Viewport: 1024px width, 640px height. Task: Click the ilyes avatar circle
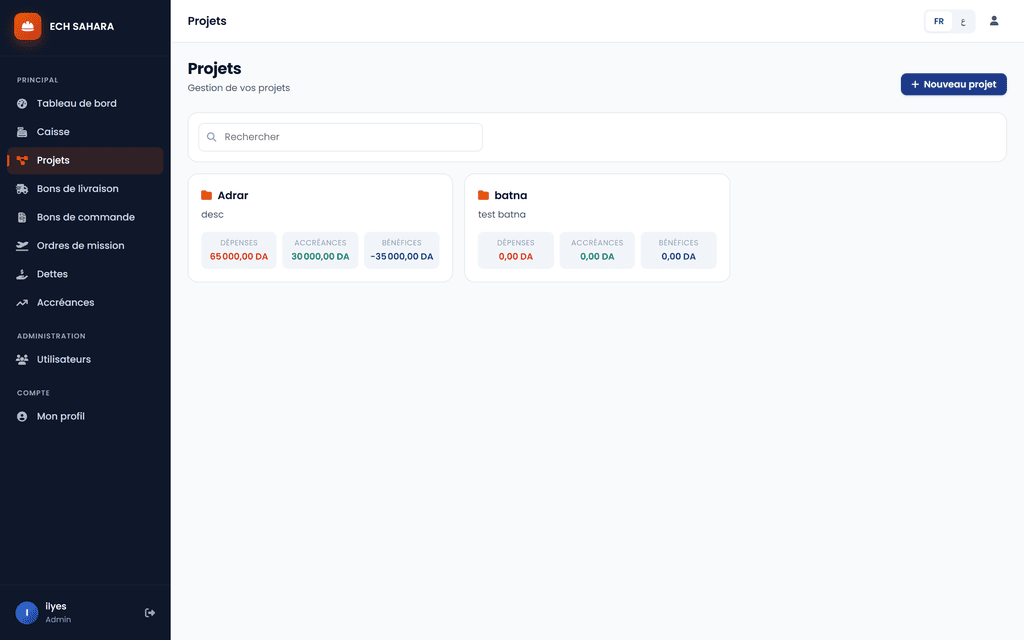click(x=27, y=613)
